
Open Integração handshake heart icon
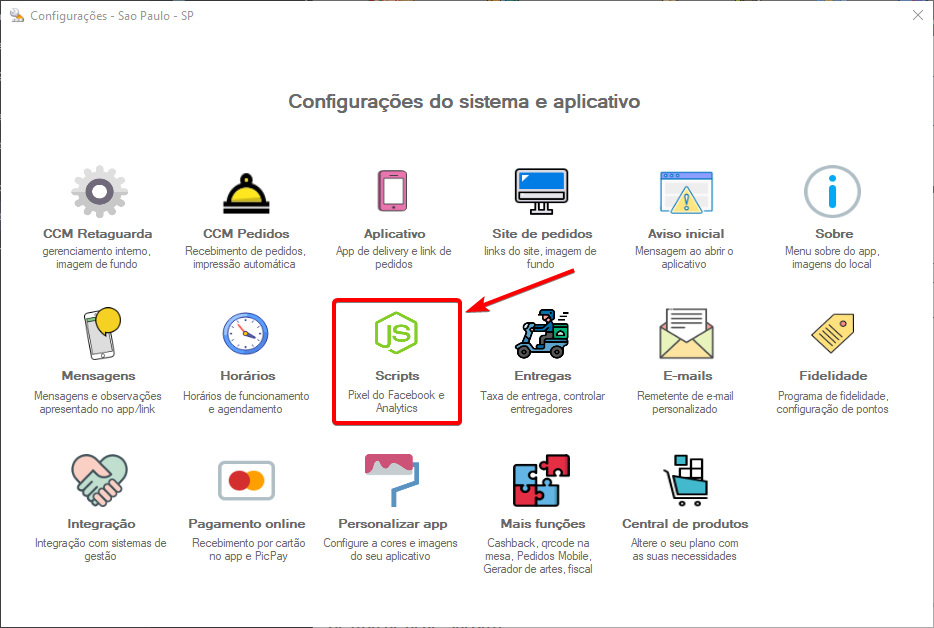pos(99,480)
